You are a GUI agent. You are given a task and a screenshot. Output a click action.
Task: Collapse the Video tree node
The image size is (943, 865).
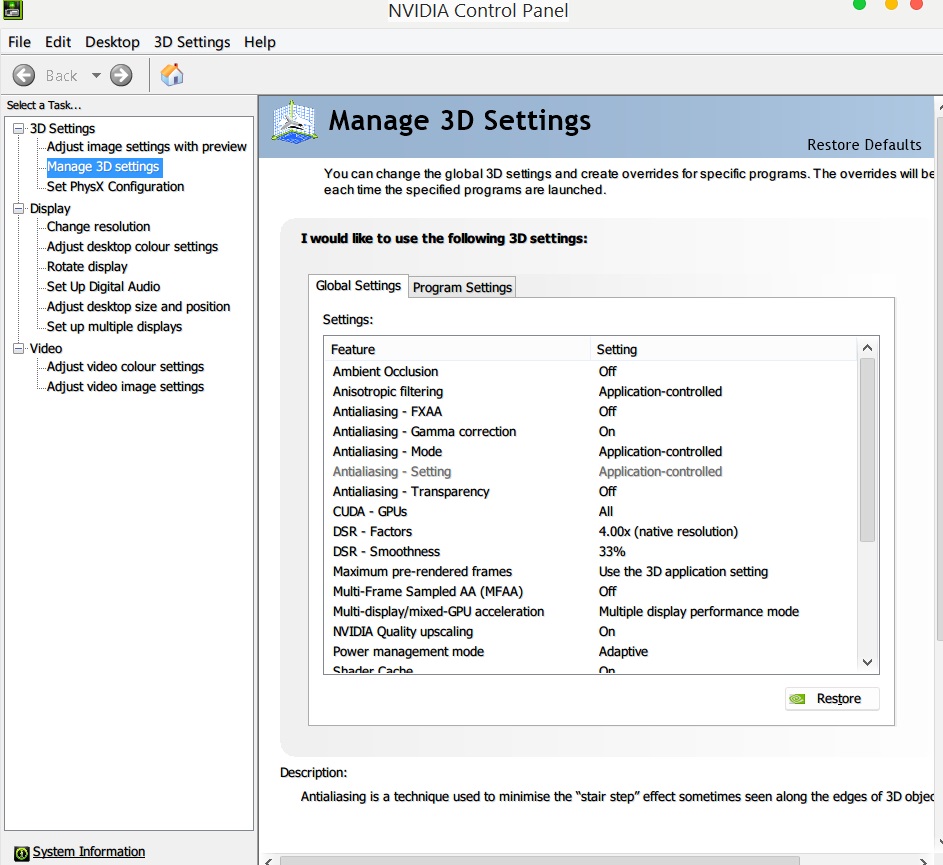click(19, 348)
